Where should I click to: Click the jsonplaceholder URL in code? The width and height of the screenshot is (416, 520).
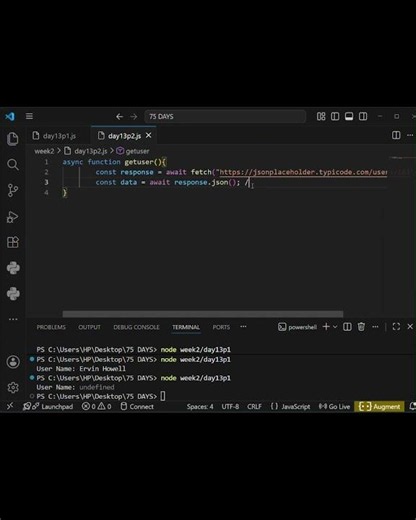[x=303, y=172]
